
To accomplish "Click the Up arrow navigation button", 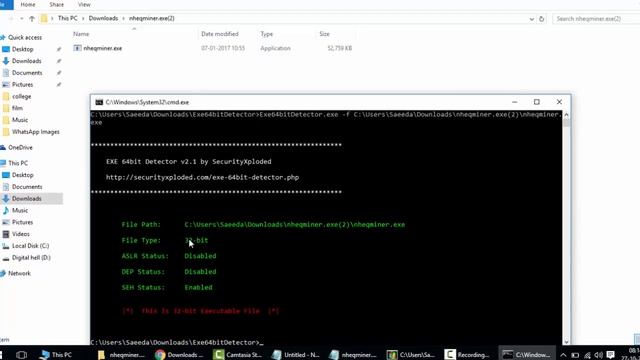I will (x=32, y=18).
